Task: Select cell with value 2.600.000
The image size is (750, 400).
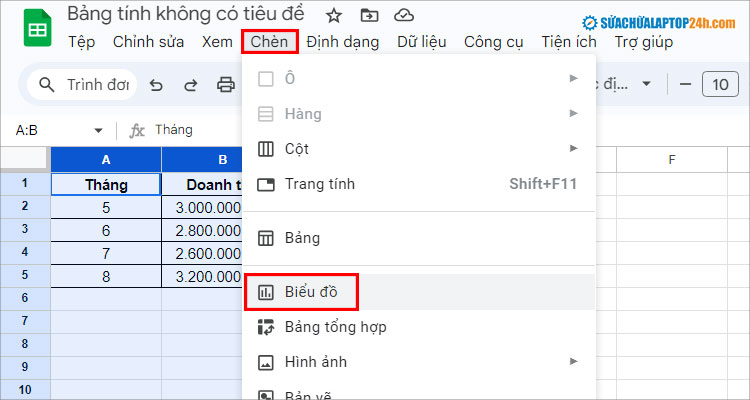Action: pyautogui.click(x=202, y=254)
